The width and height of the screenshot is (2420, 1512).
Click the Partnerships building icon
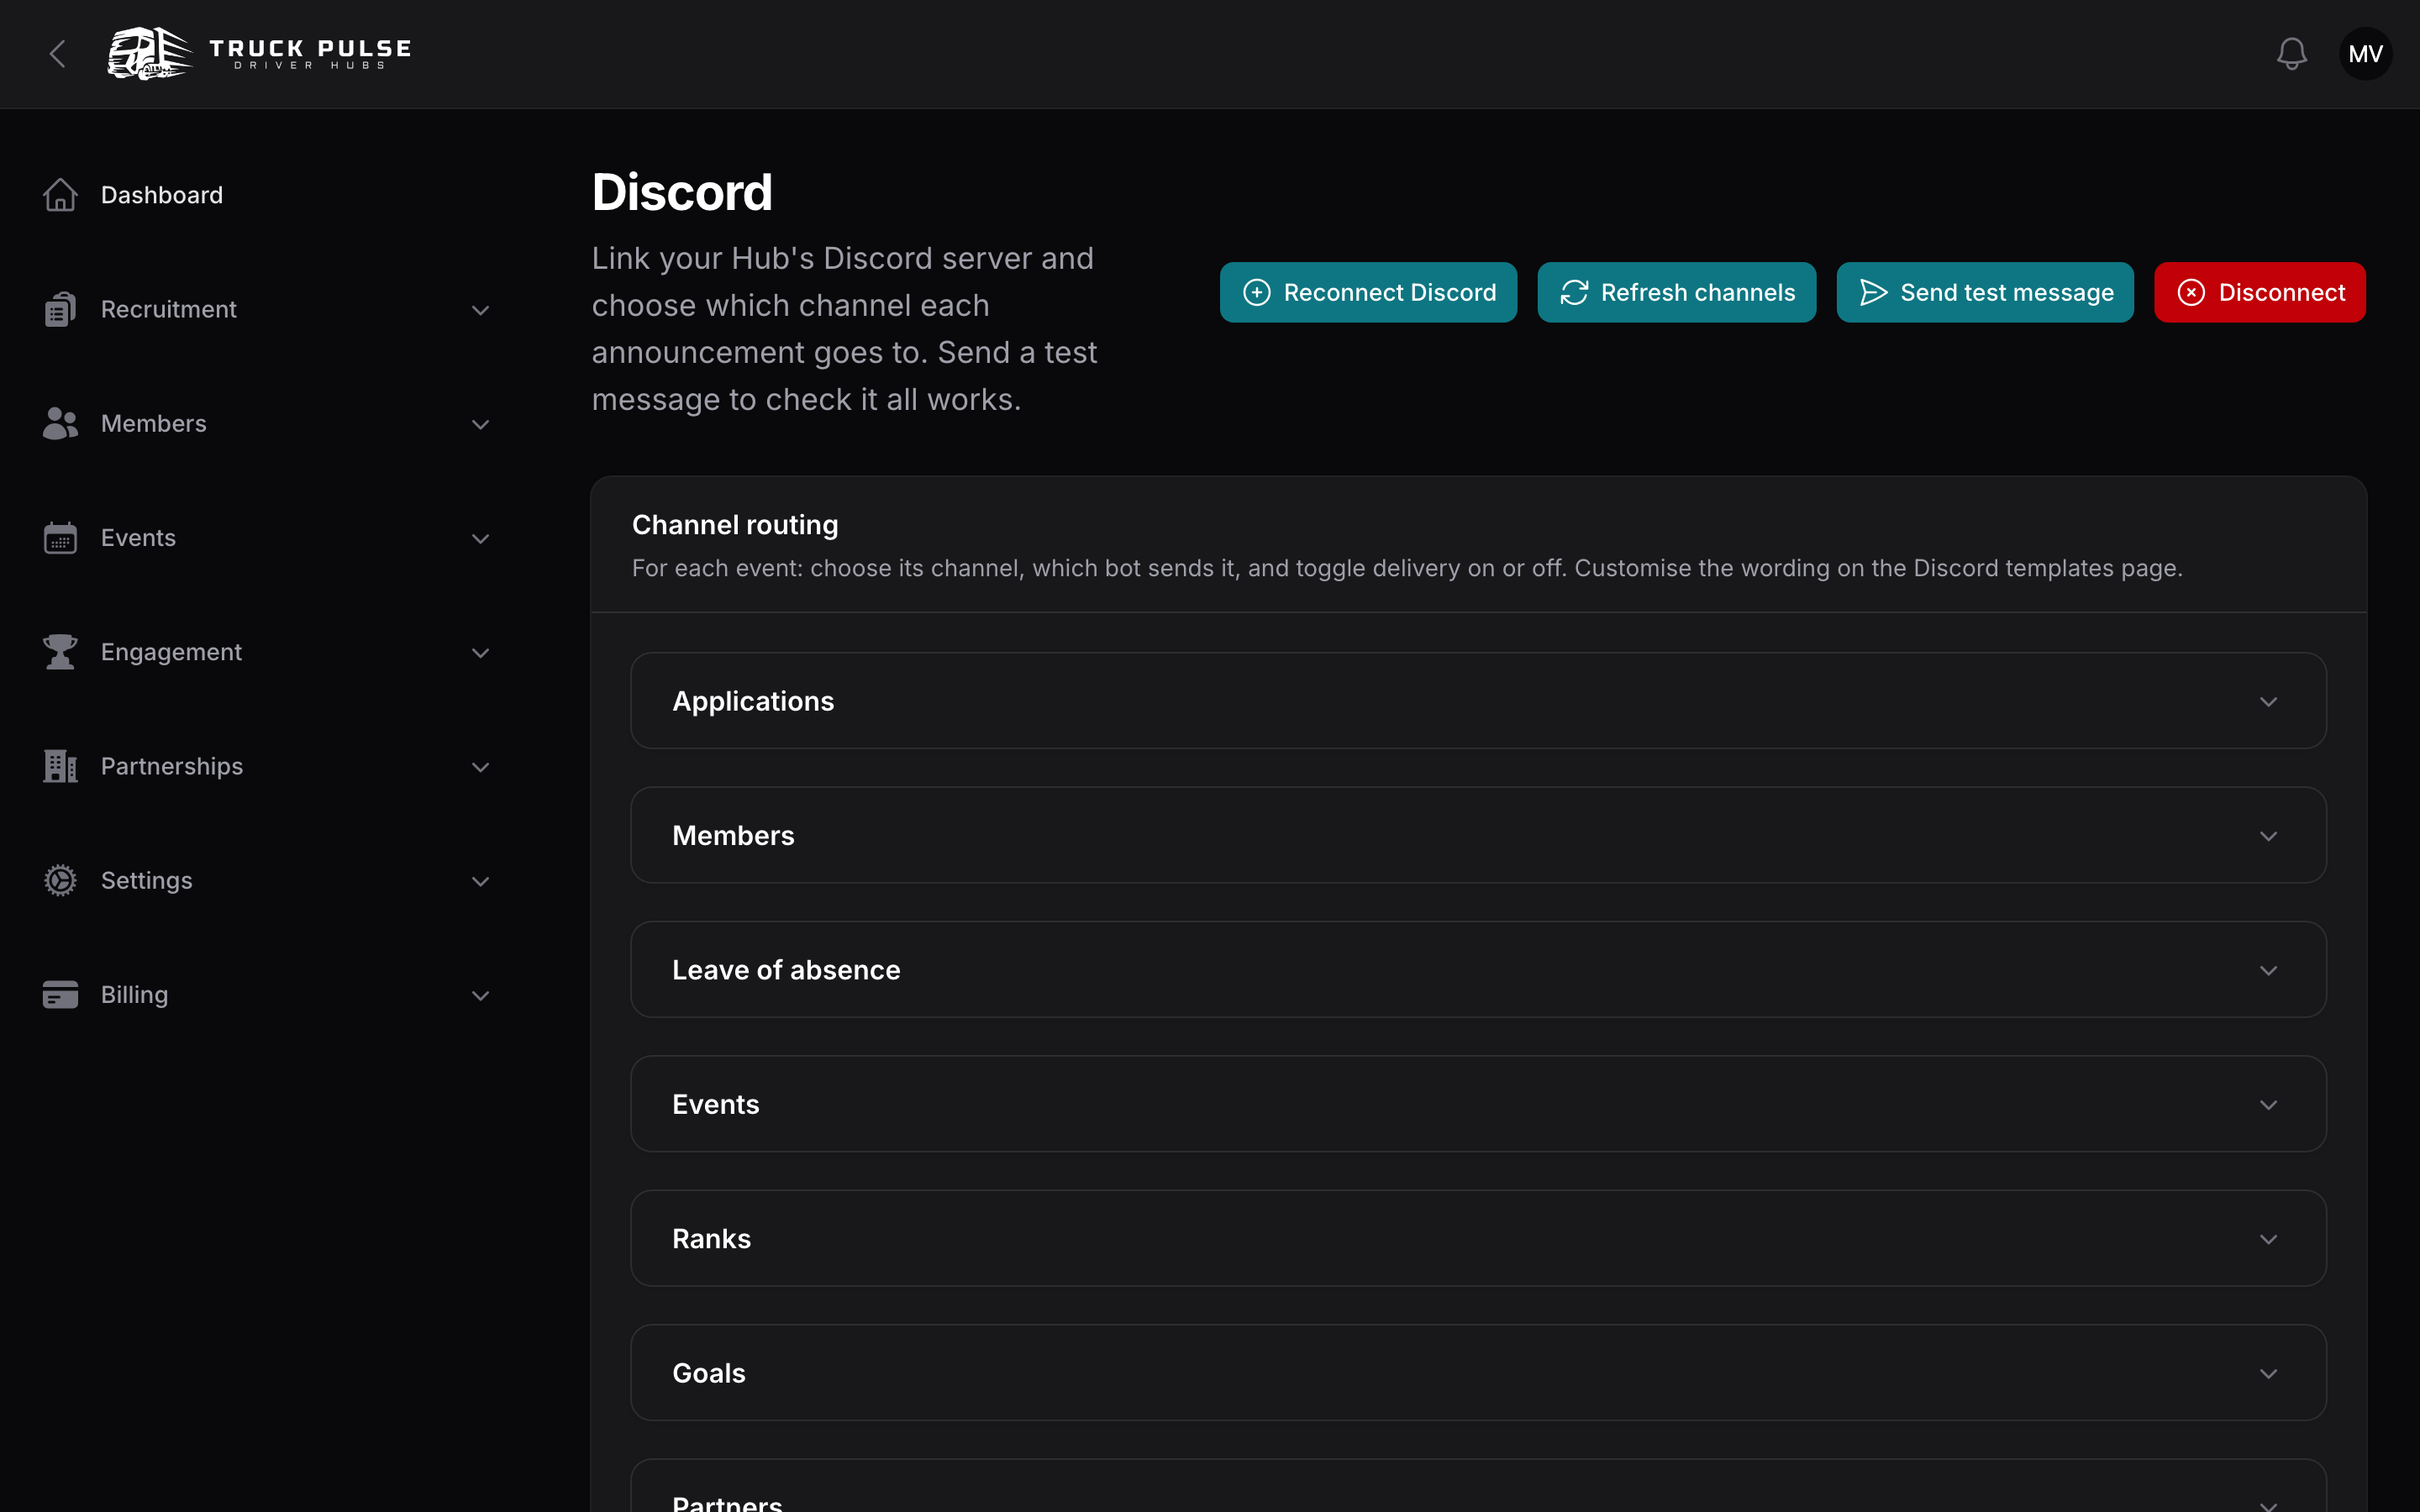coord(60,766)
